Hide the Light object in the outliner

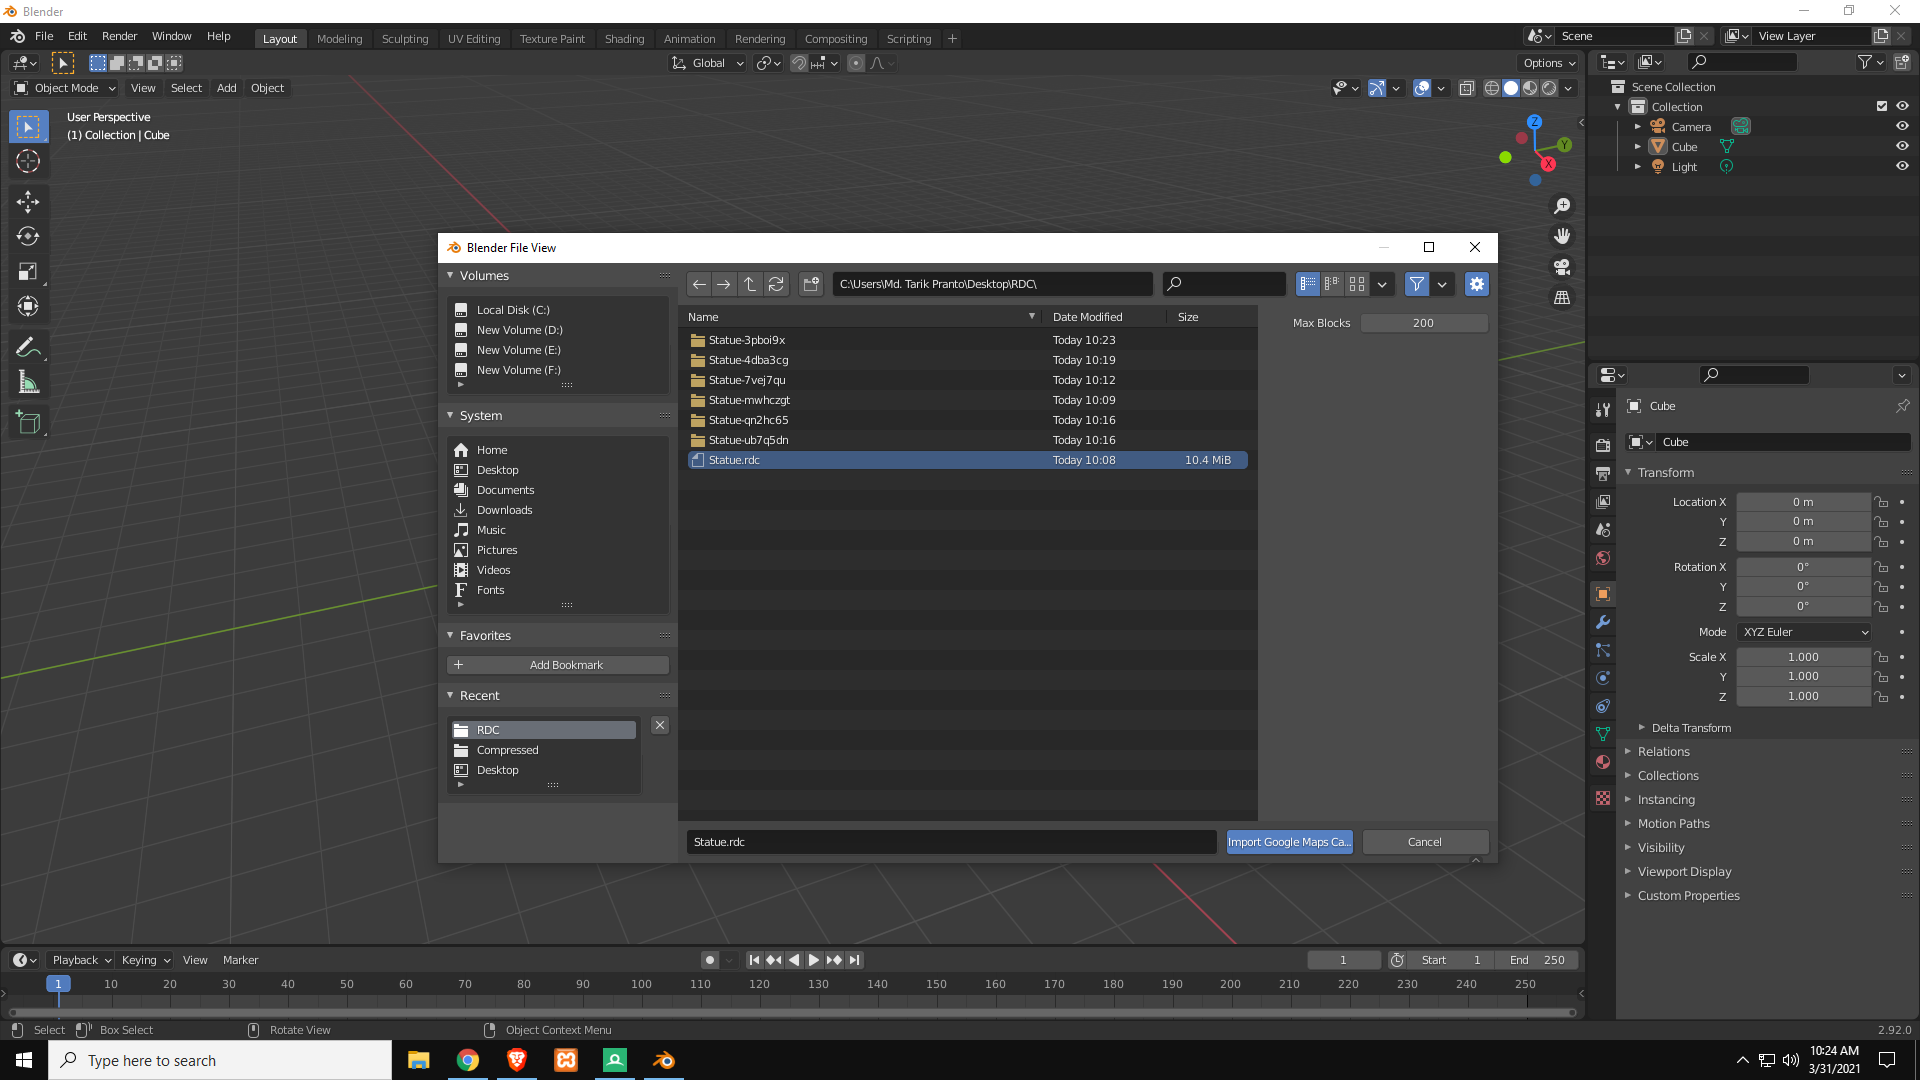click(x=1903, y=166)
